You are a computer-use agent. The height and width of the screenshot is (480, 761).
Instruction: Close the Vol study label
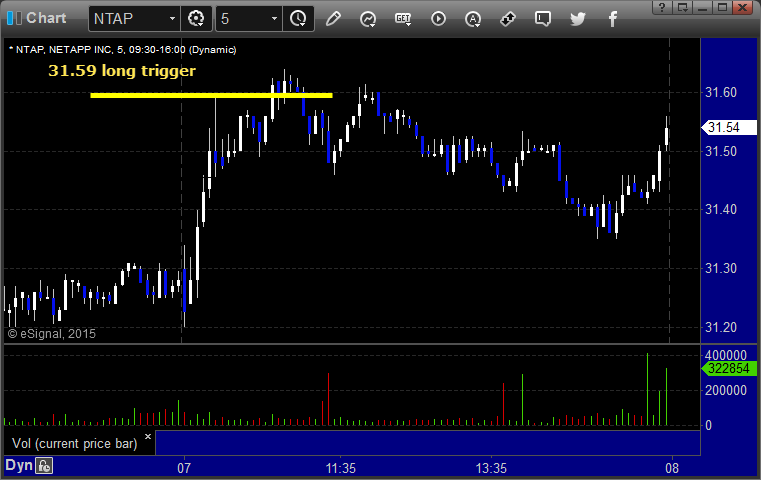[148, 436]
